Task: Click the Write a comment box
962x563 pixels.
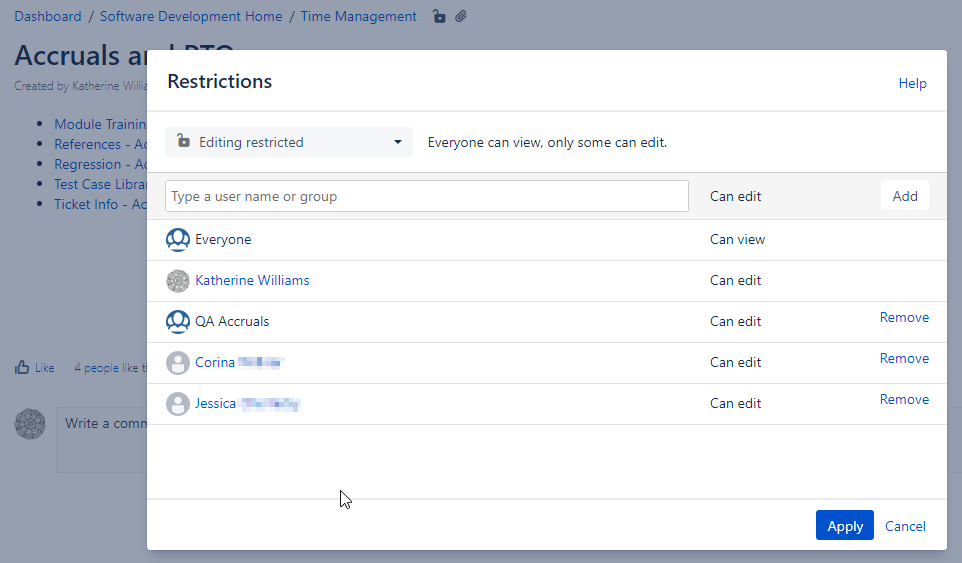Action: [102, 440]
